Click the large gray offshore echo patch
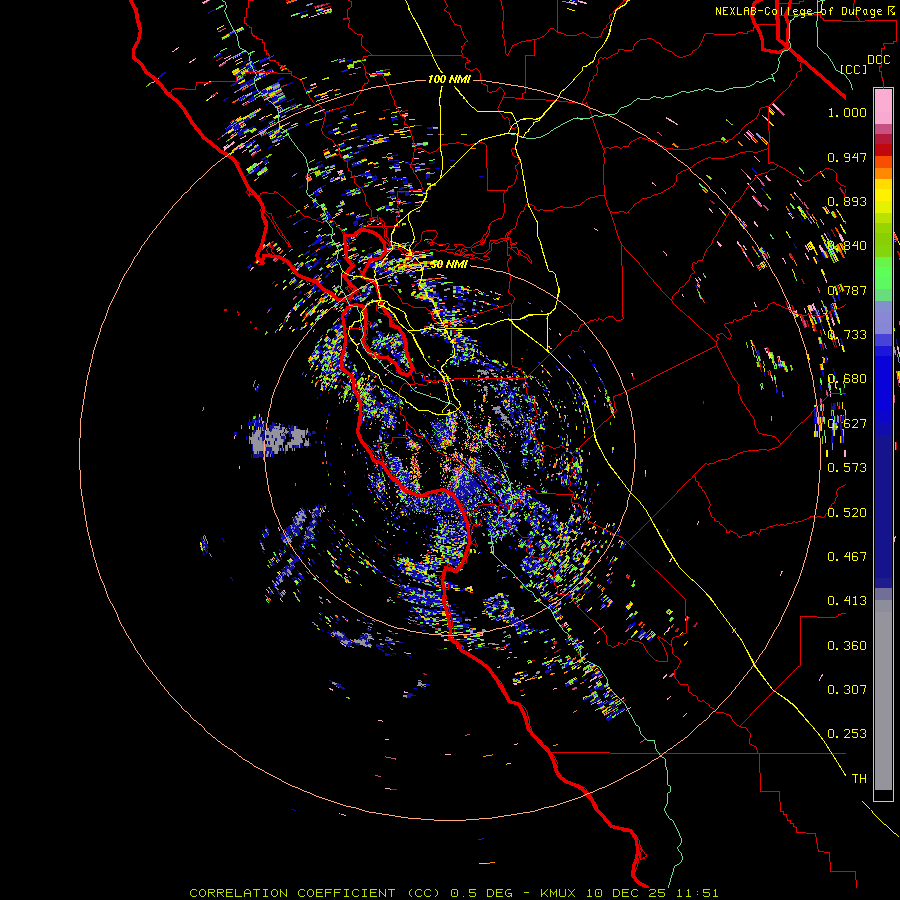The width and height of the screenshot is (900, 900). pos(281,437)
